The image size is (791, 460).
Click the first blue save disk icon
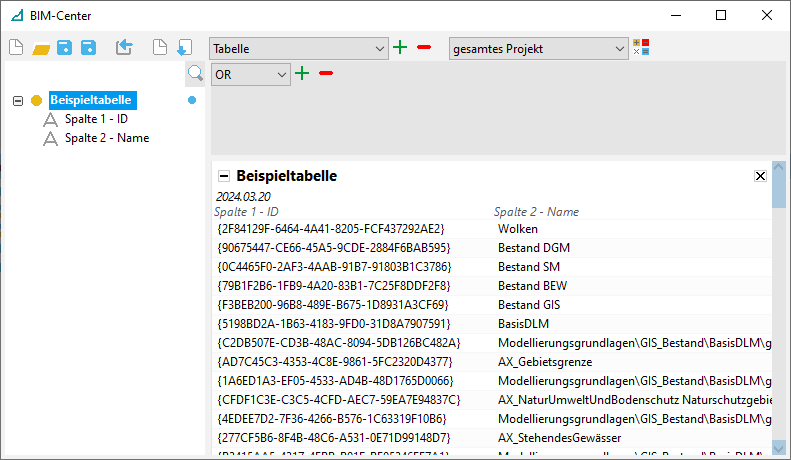pos(64,47)
